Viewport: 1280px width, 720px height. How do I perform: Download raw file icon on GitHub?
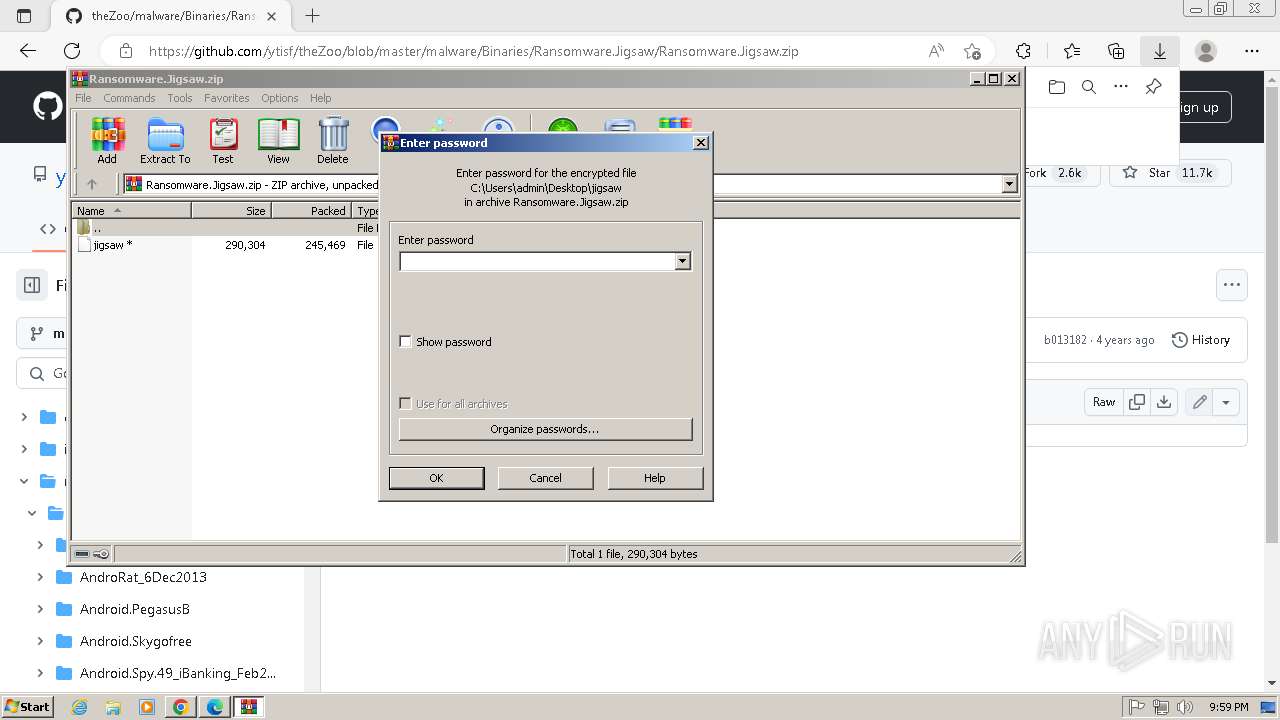pyautogui.click(x=1164, y=402)
